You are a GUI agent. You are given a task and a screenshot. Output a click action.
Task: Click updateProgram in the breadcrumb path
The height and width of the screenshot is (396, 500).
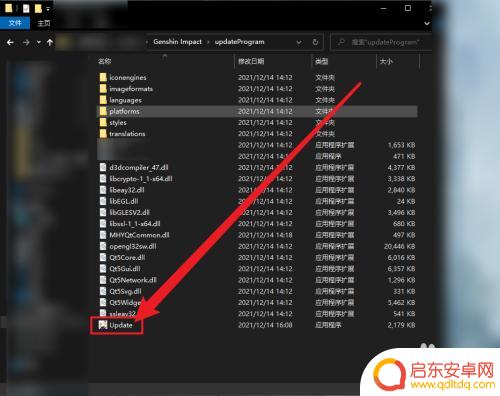[x=239, y=42]
